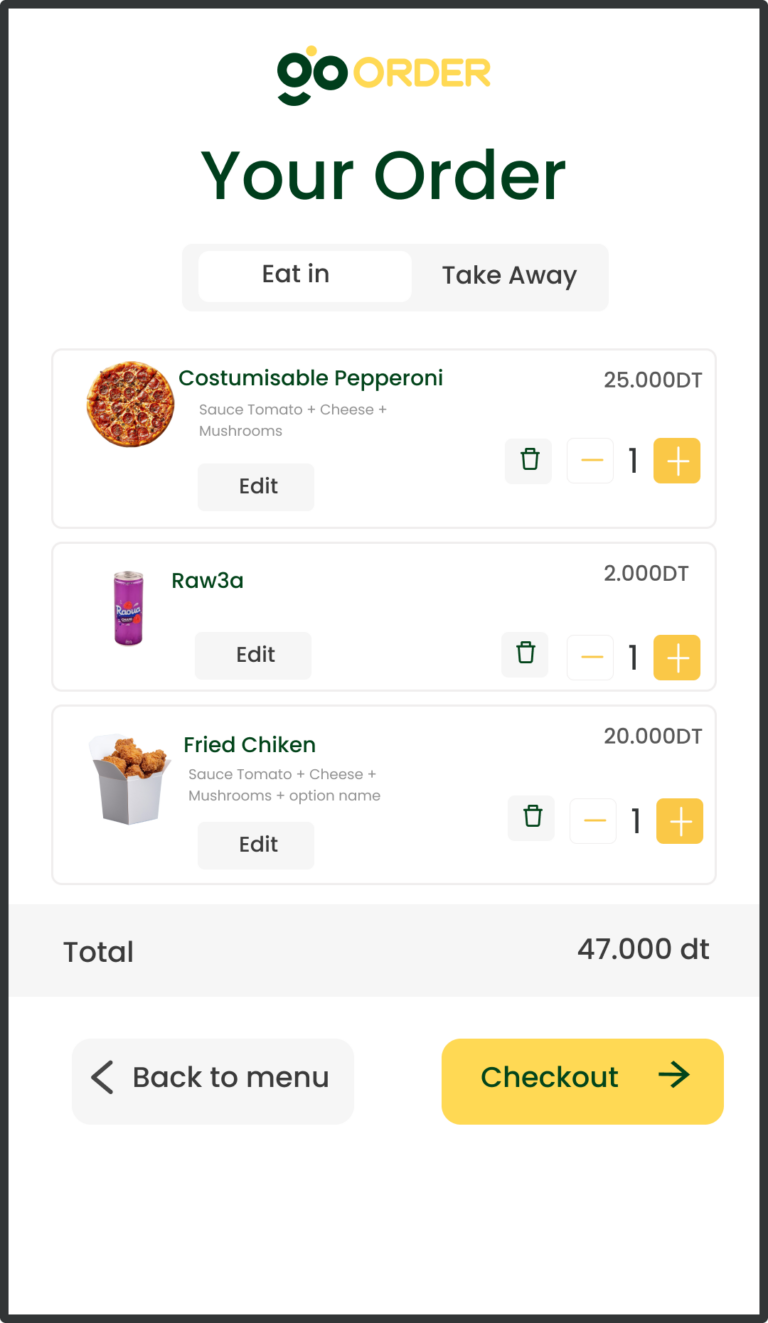Screen dimensions: 768x1323
Task: Delete Fried Chiken with the trash icon
Action: point(532,818)
